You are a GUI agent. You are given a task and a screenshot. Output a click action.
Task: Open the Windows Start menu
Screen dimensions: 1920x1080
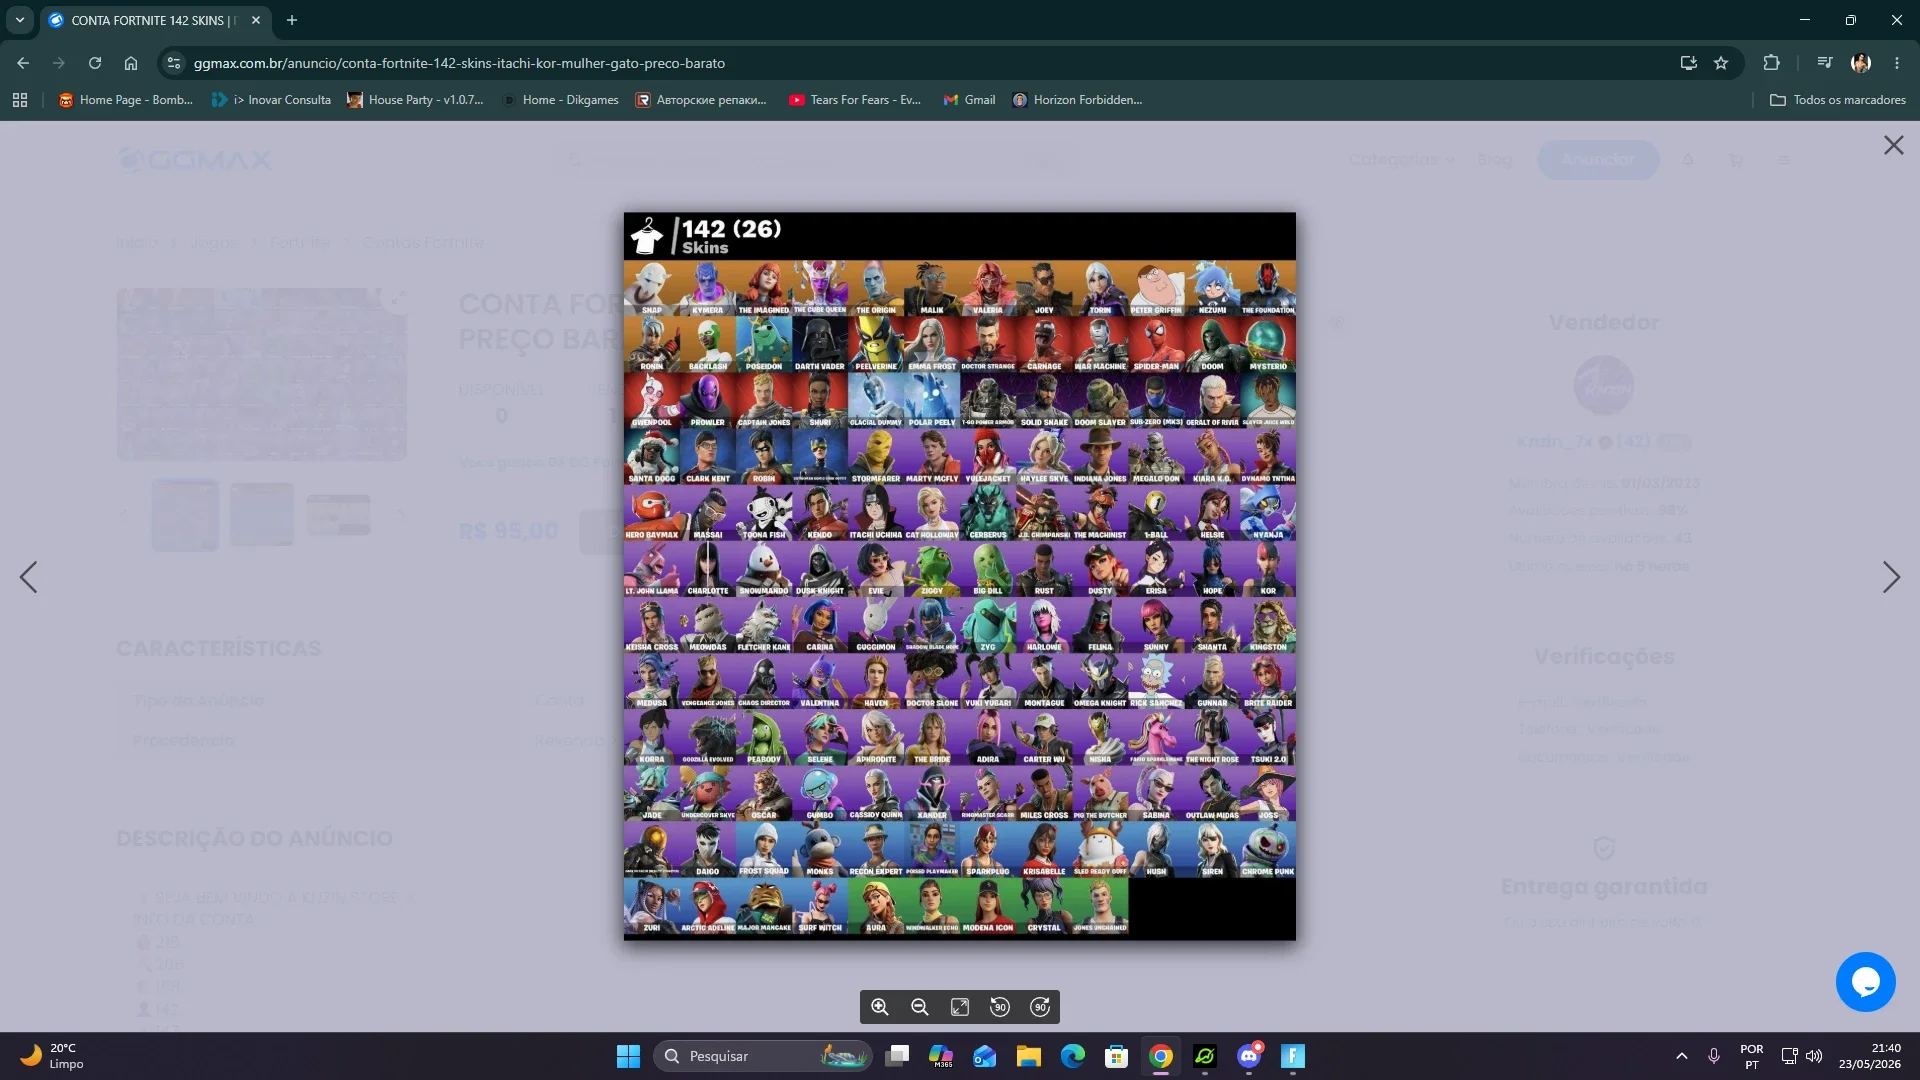[x=628, y=1056]
